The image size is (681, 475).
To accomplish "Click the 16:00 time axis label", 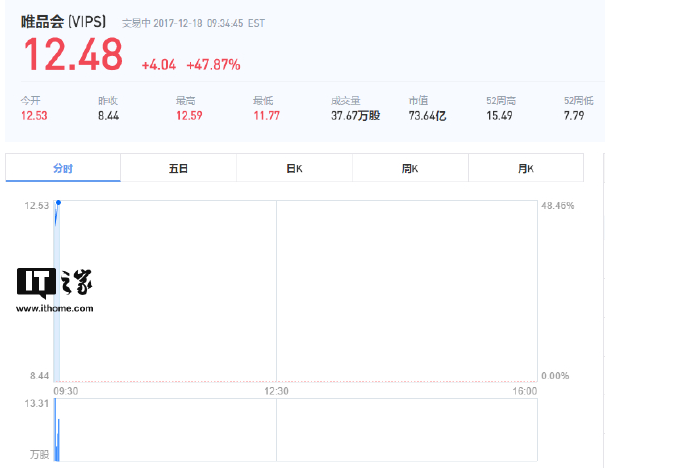I will [525, 391].
